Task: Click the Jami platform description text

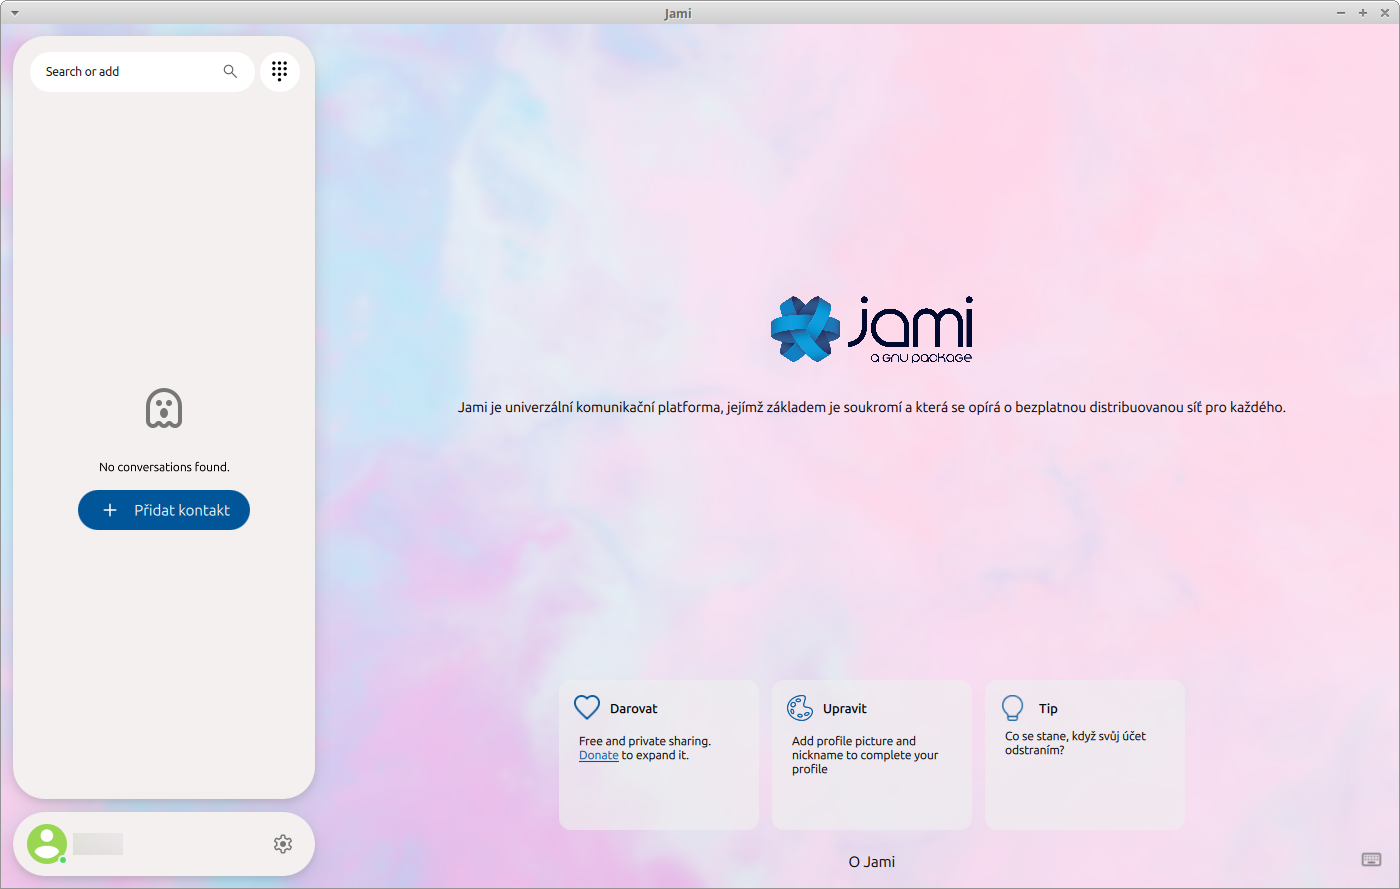Action: click(872, 407)
